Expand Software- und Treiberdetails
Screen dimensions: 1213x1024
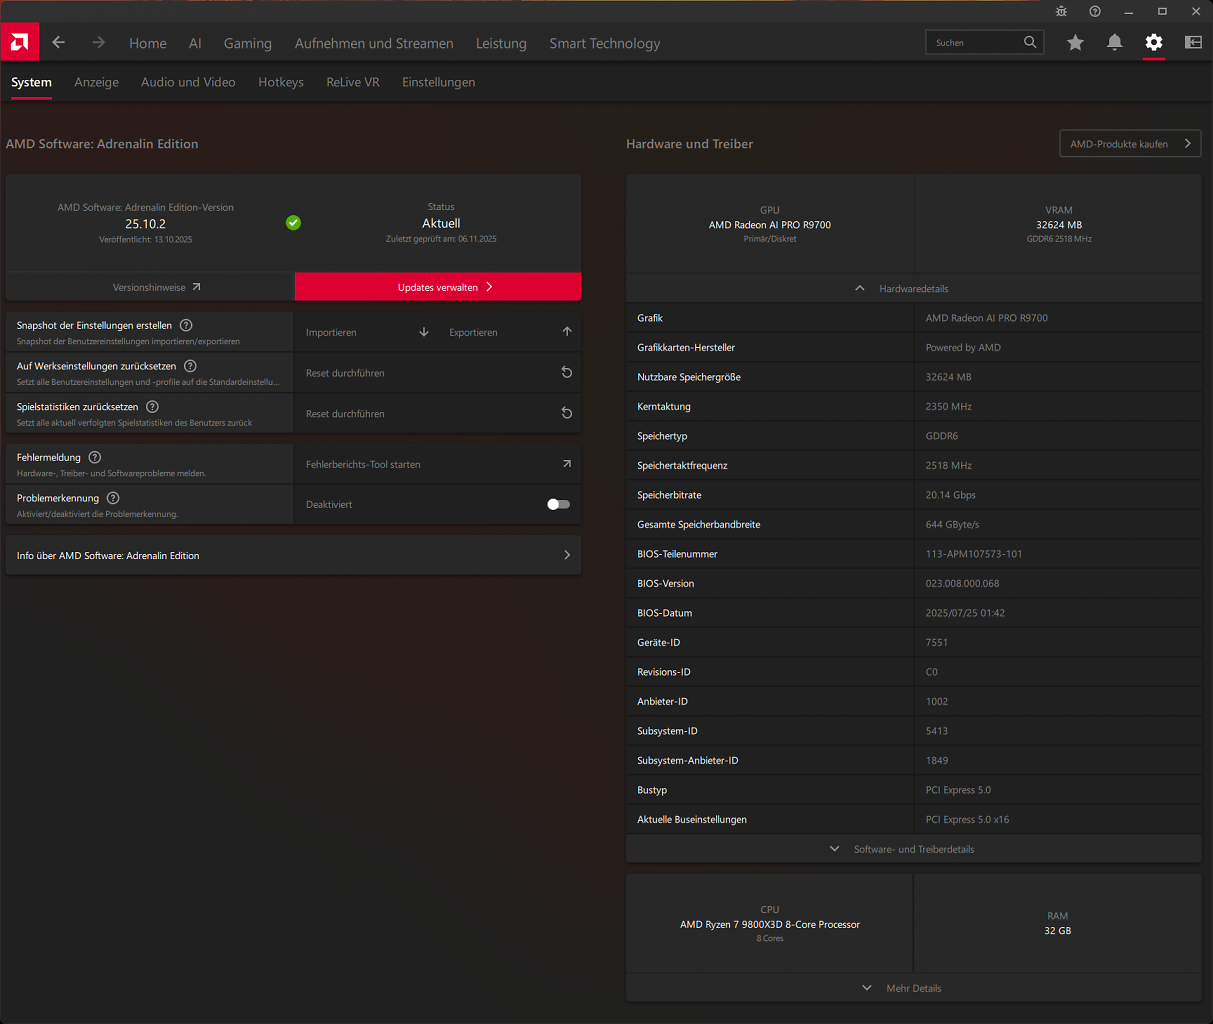(913, 849)
